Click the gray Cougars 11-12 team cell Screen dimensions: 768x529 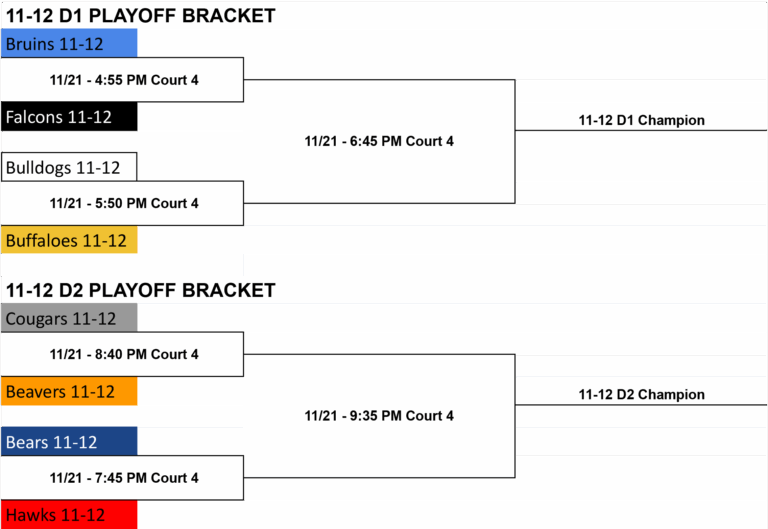(x=69, y=318)
